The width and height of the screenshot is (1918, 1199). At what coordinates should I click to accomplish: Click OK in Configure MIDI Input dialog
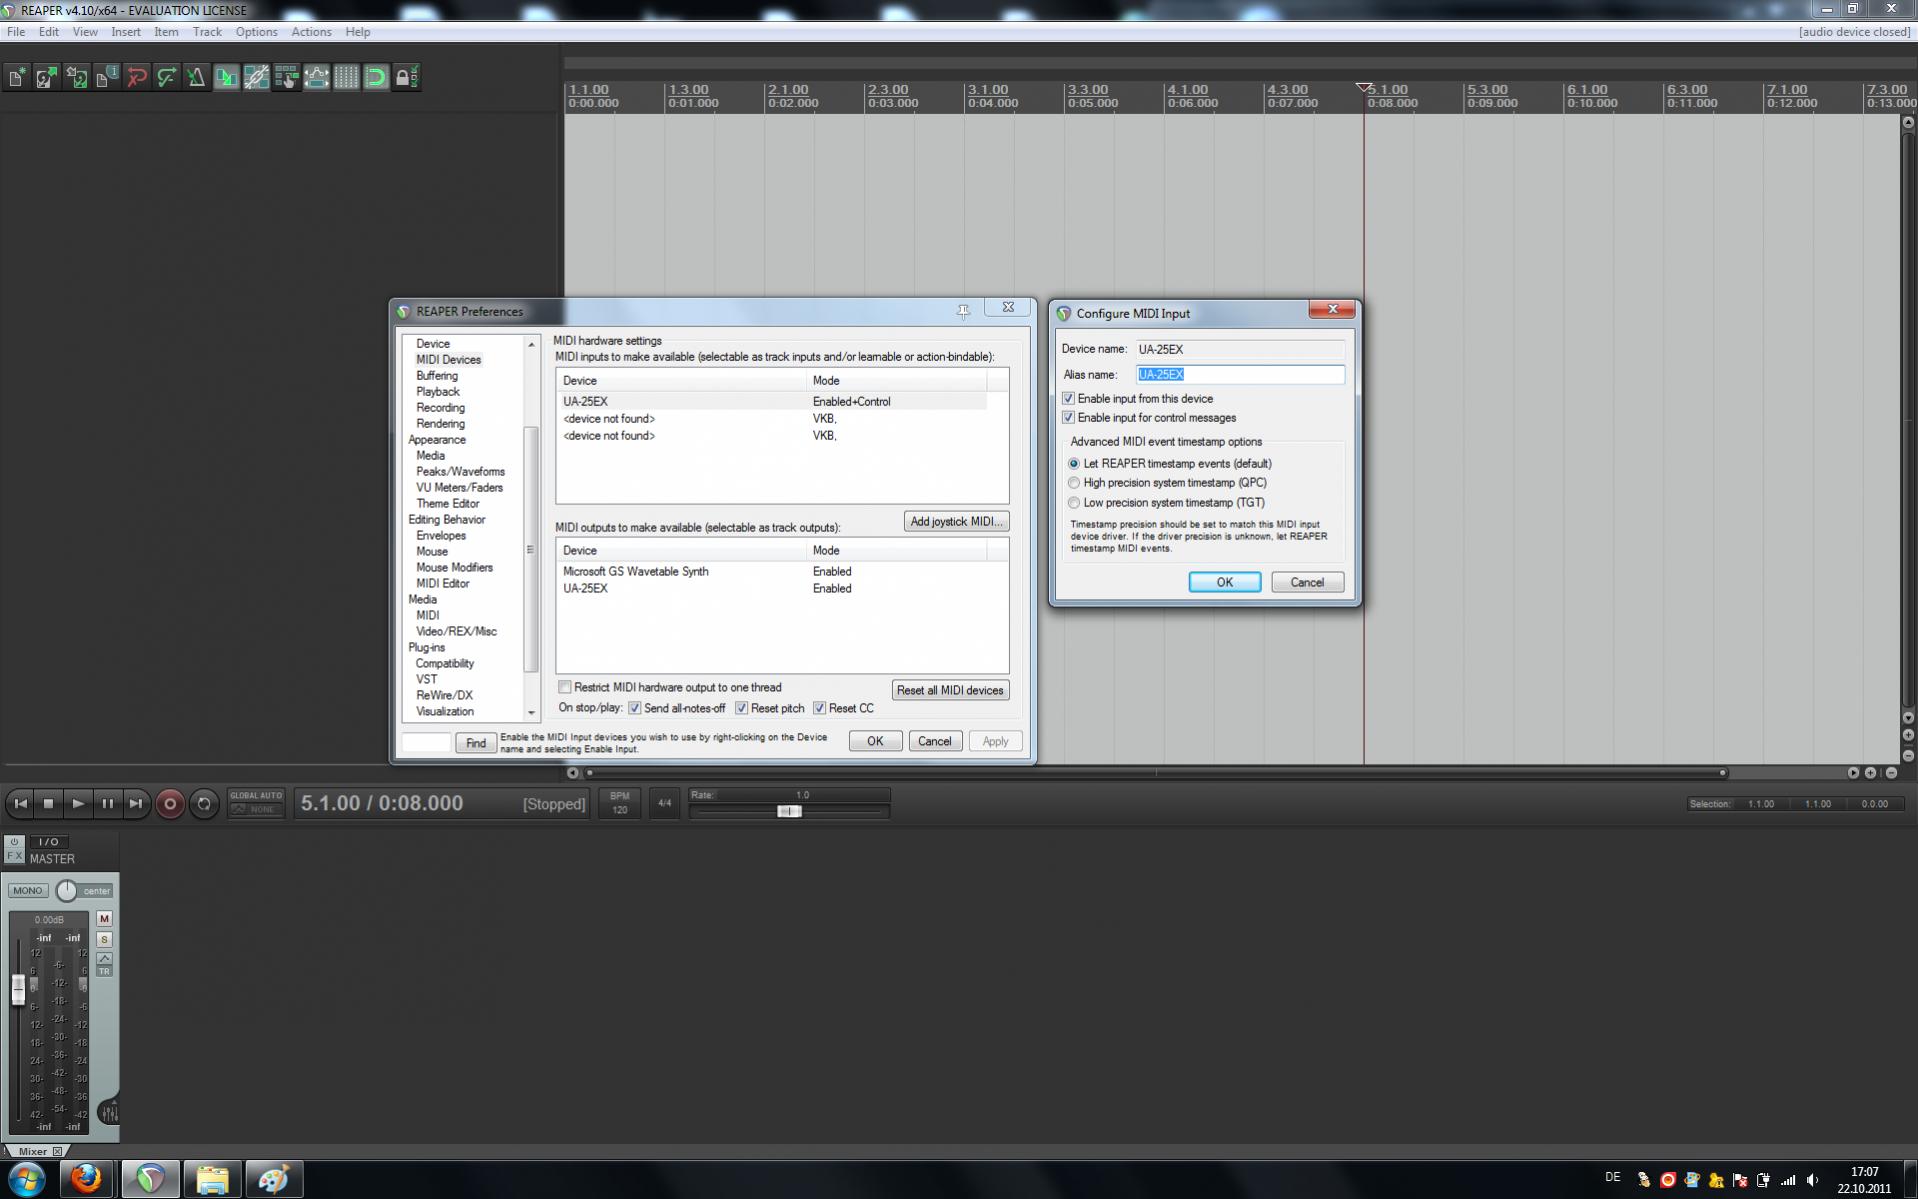(x=1224, y=582)
